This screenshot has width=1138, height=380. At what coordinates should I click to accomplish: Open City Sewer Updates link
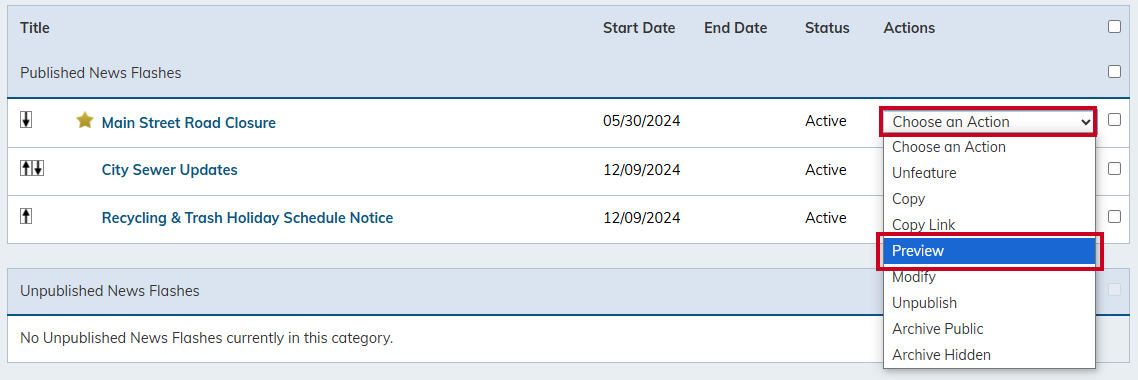coord(169,170)
